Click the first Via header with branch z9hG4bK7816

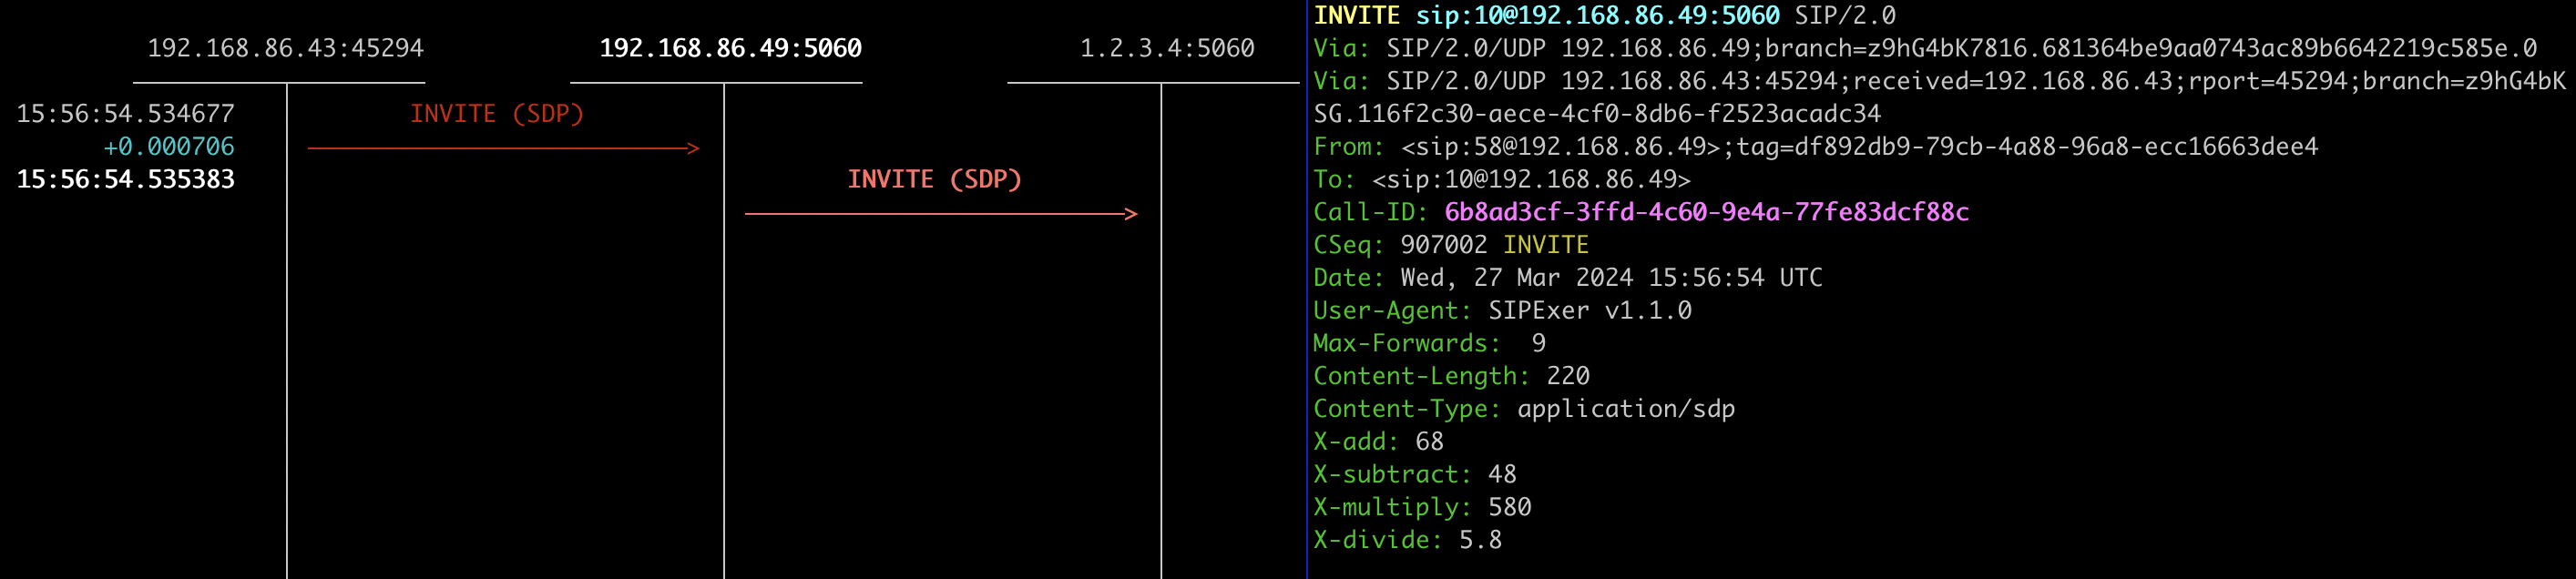pos(1925,48)
